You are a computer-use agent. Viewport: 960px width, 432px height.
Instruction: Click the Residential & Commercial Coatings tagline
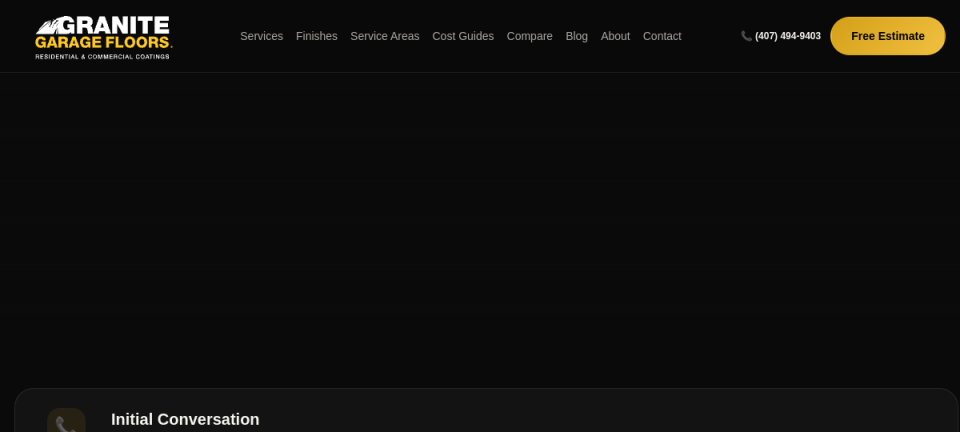pos(102,57)
